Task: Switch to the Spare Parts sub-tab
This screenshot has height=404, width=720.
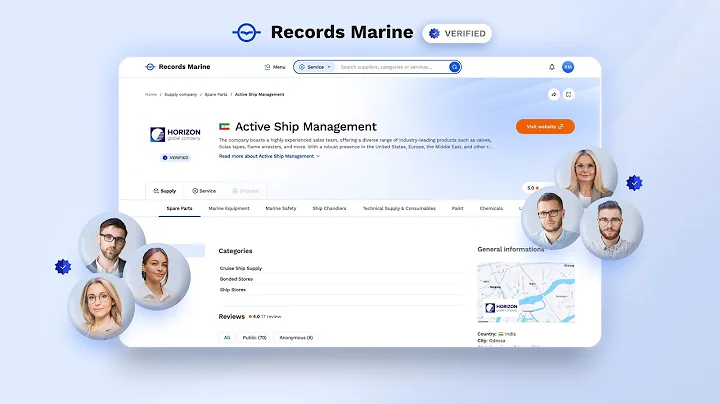Action: point(179,208)
